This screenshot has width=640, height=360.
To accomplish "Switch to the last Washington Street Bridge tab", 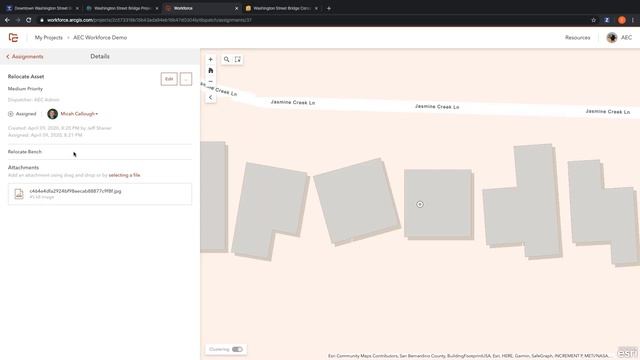I will coord(281,8).
